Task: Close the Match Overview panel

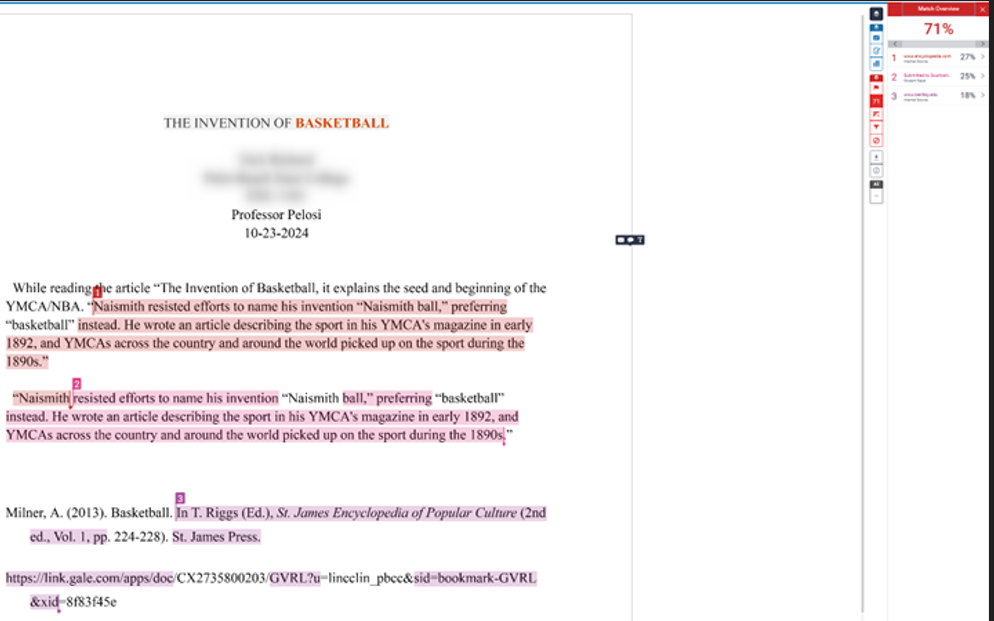Action: pos(982,8)
